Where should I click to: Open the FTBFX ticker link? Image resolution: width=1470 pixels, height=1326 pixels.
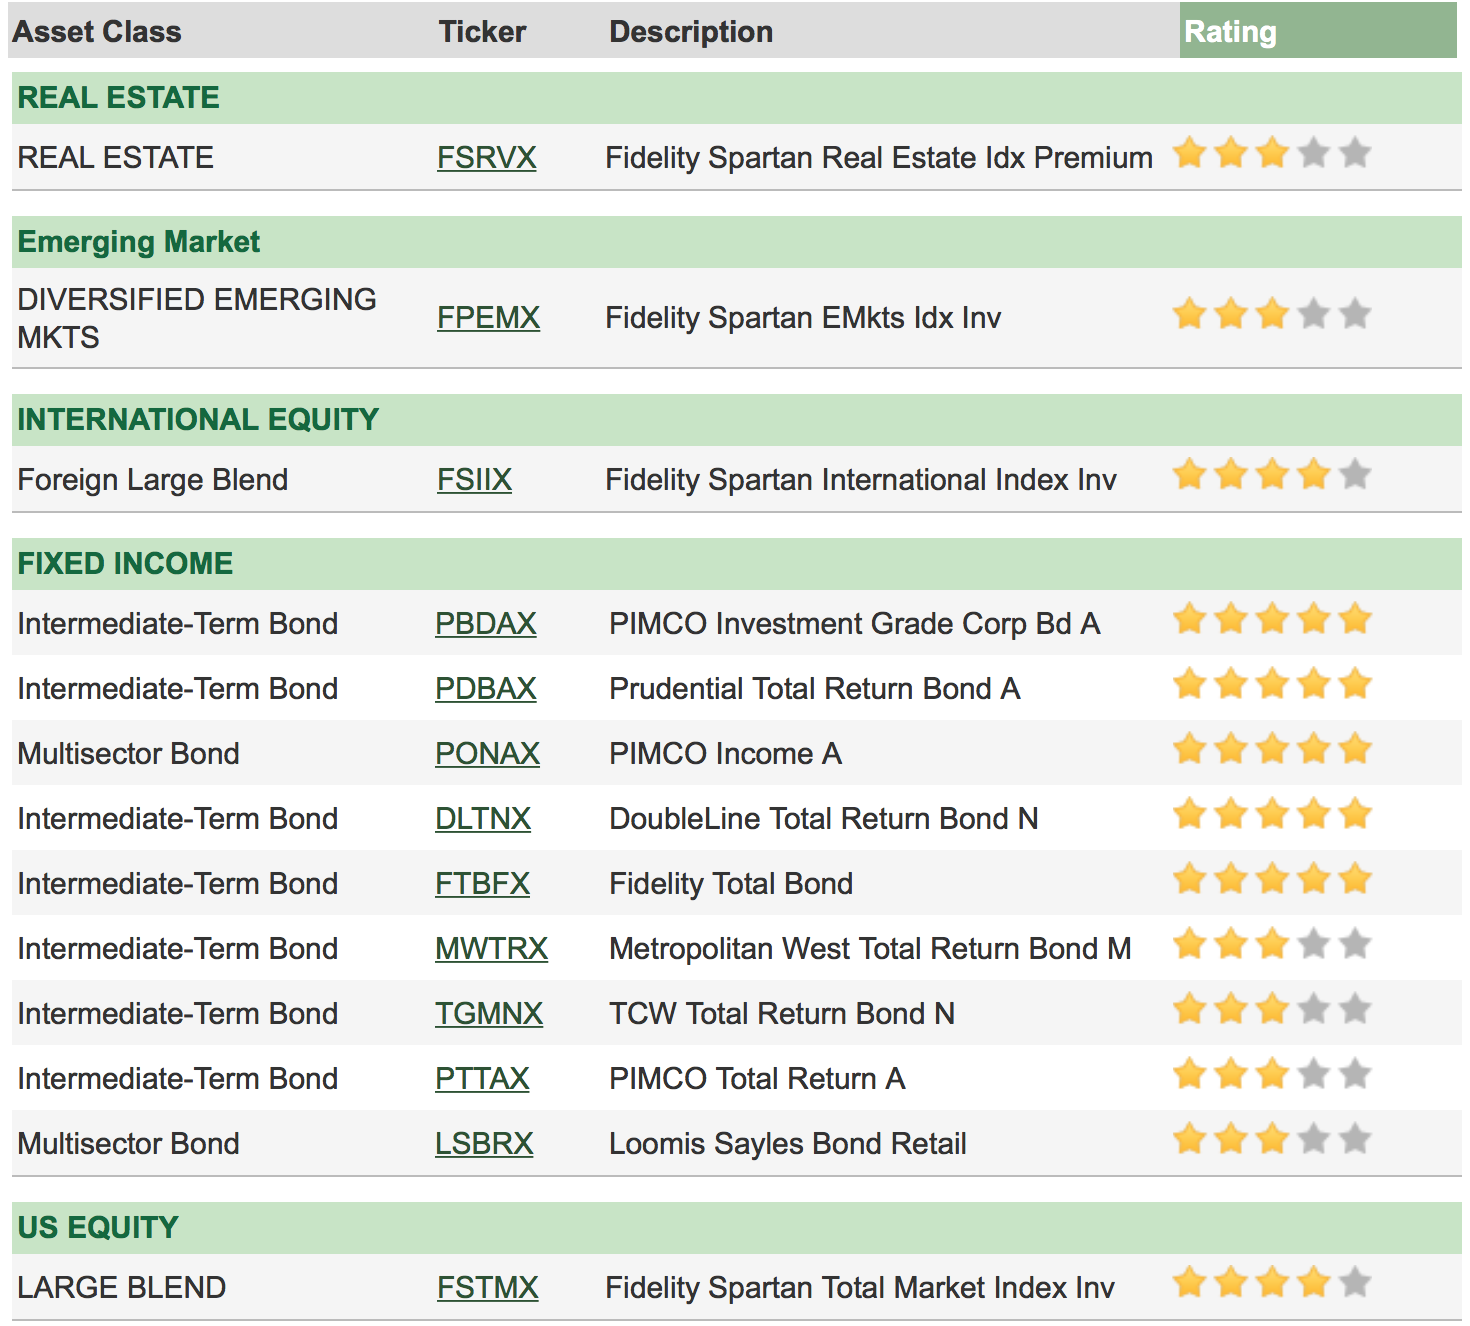(482, 884)
